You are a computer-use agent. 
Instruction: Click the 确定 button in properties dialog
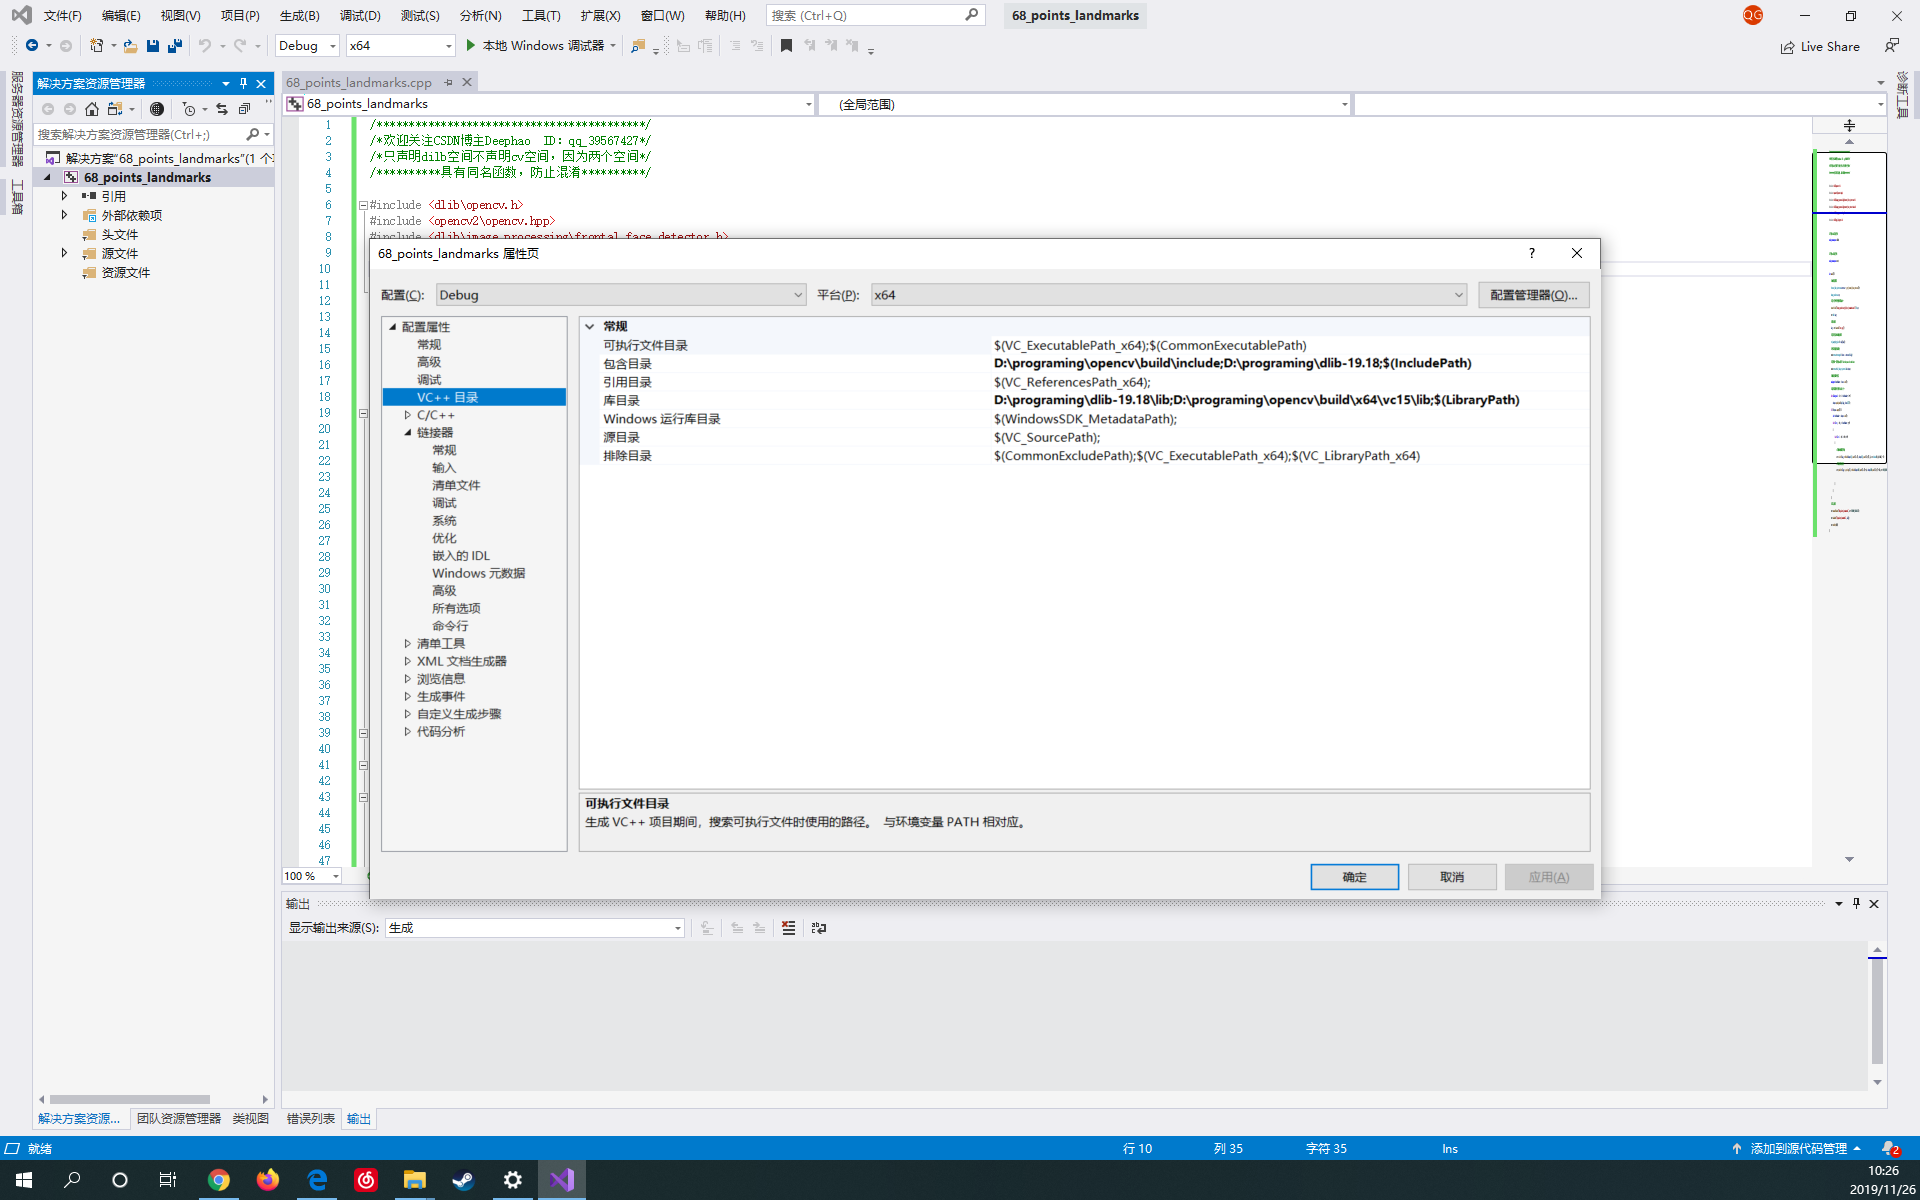1355,877
